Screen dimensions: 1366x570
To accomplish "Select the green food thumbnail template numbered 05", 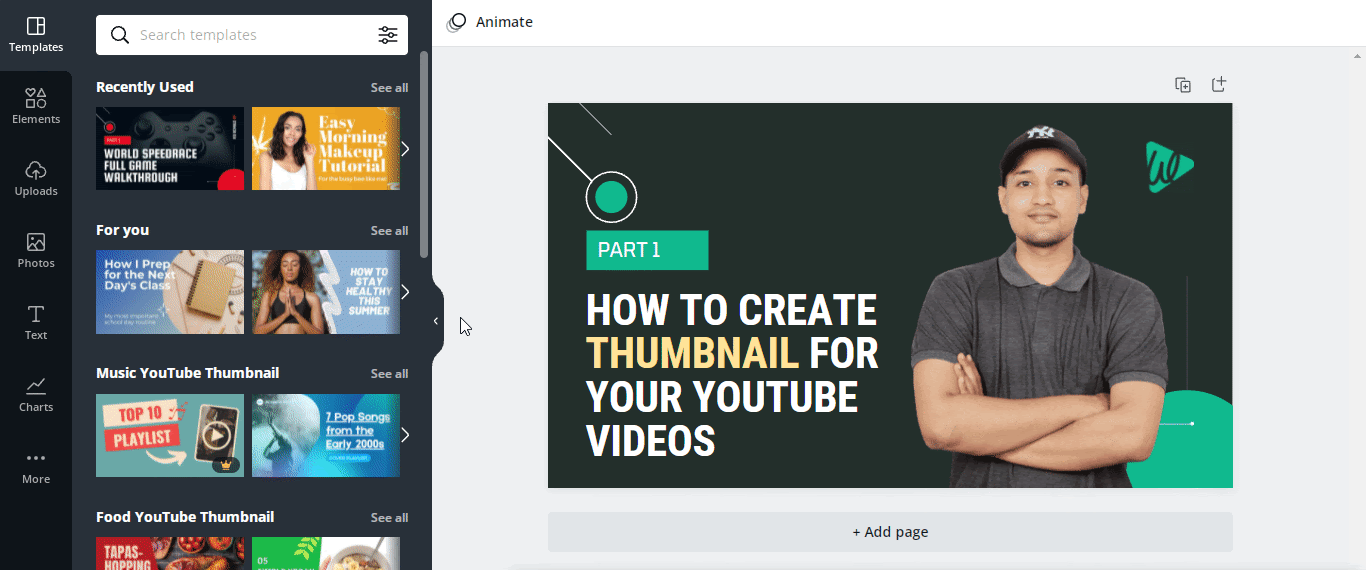I will click(326, 553).
